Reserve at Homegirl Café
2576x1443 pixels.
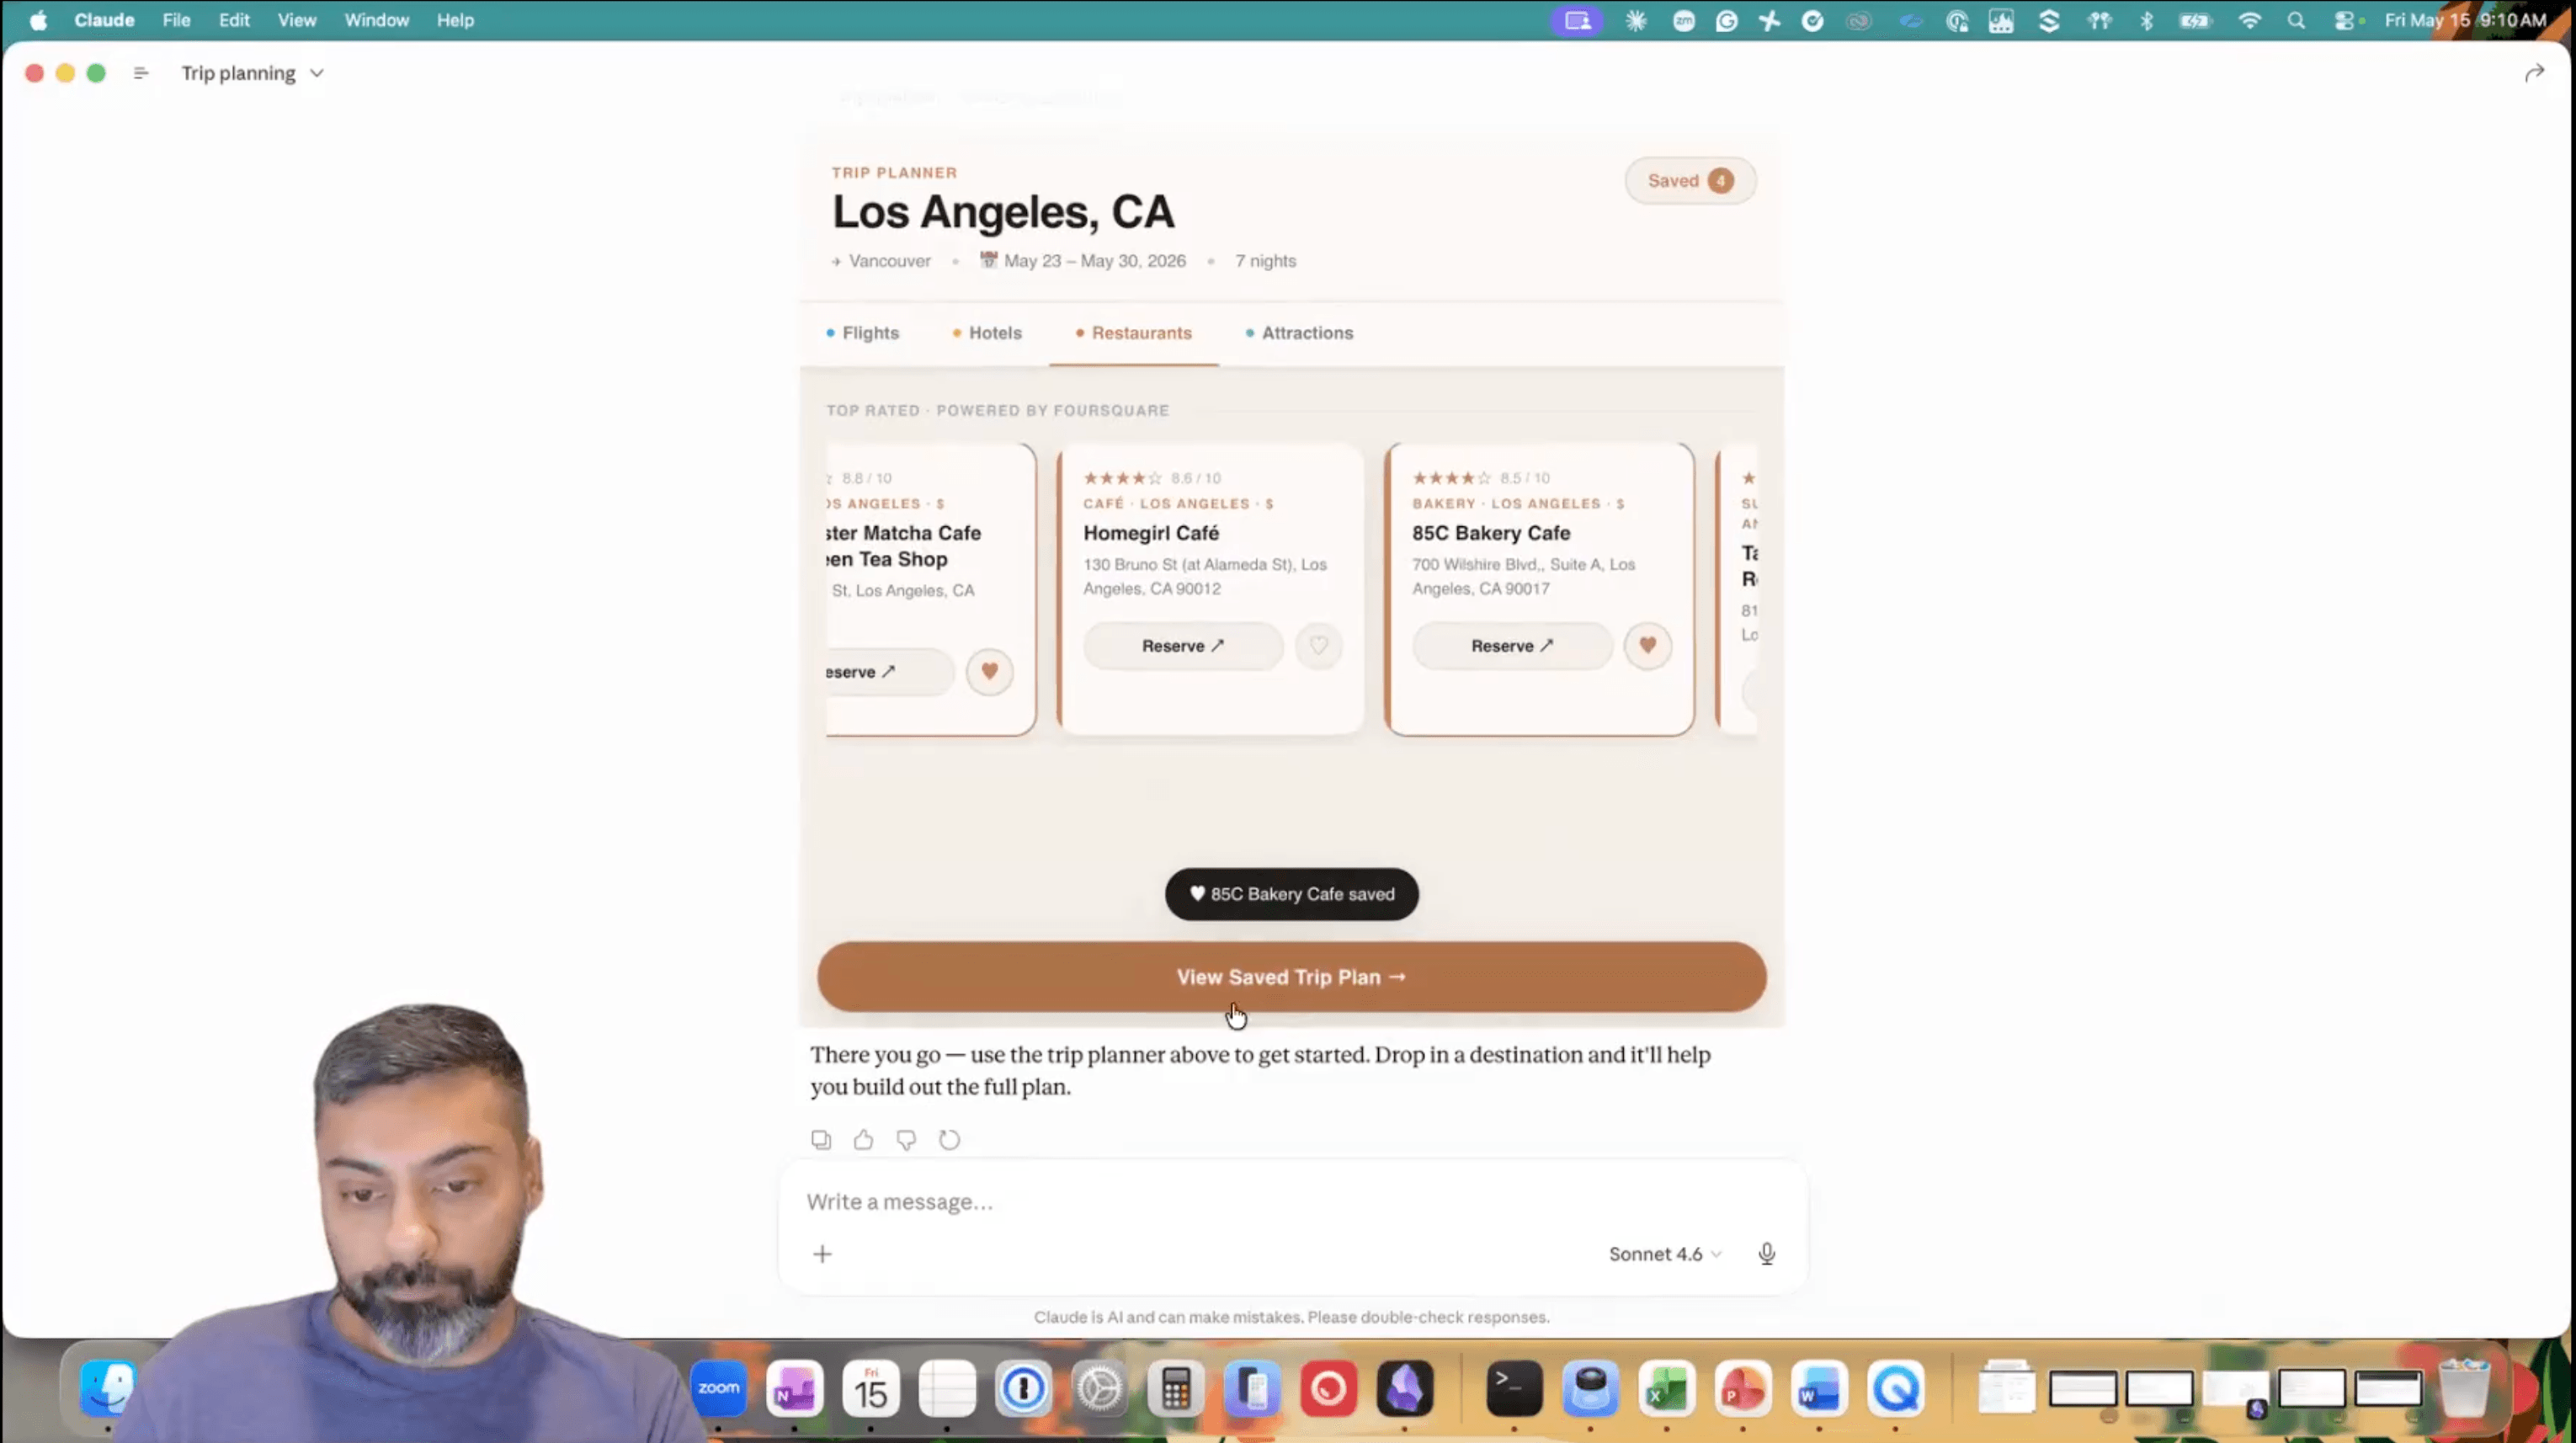(1183, 646)
